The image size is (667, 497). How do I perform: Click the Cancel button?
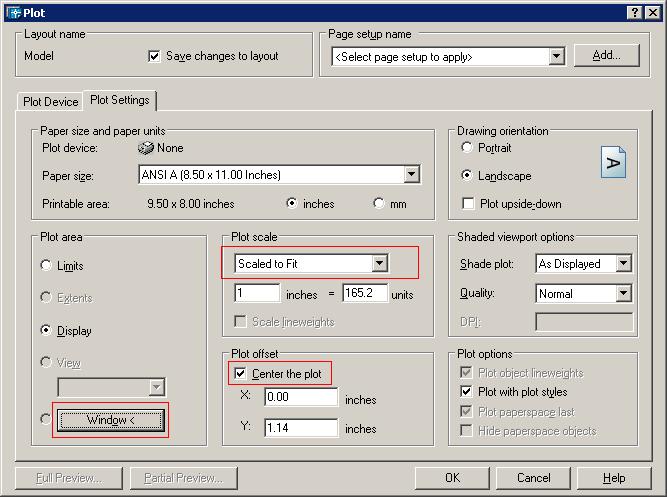[x=533, y=478]
